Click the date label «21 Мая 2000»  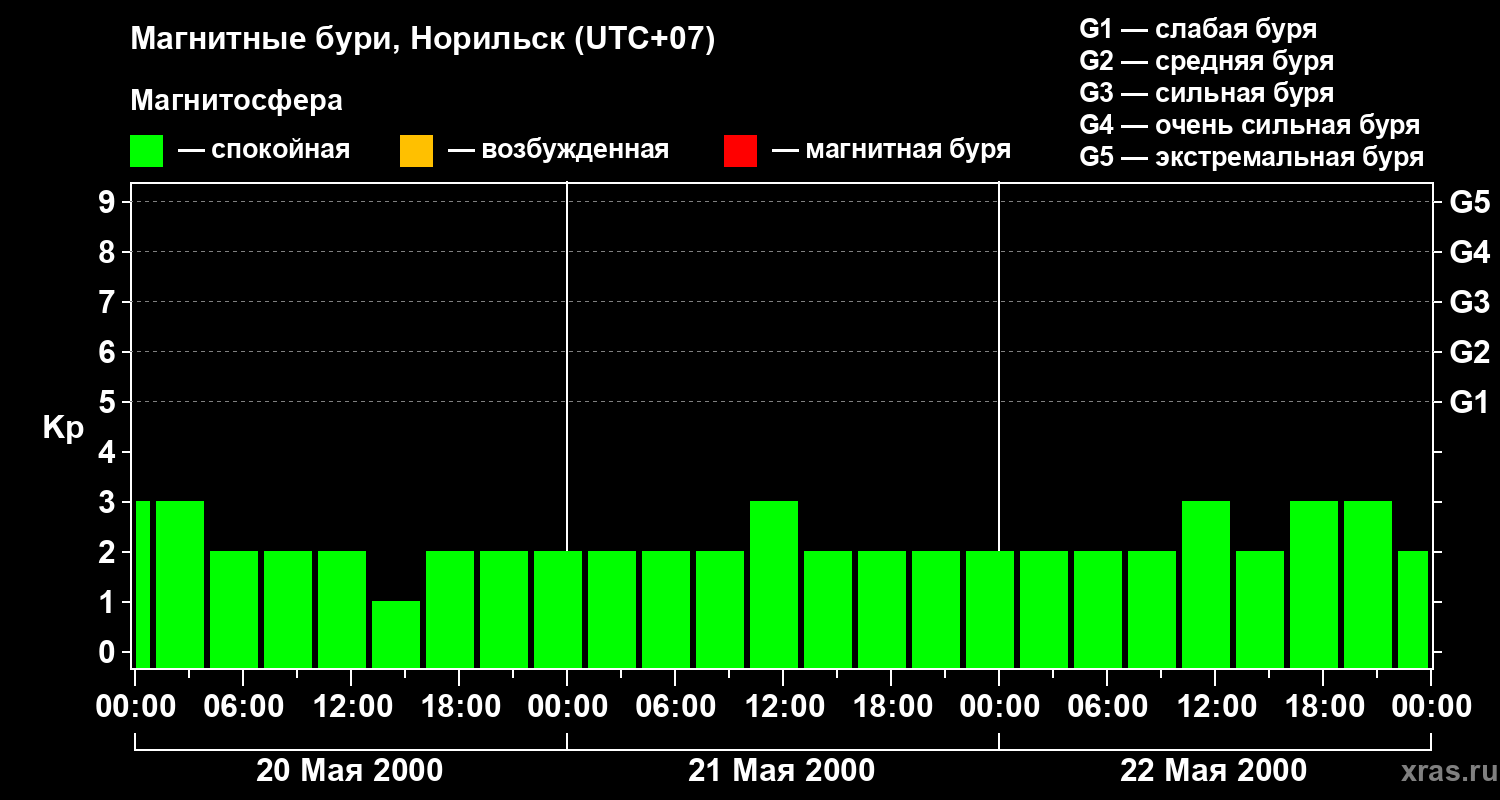(782, 771)
